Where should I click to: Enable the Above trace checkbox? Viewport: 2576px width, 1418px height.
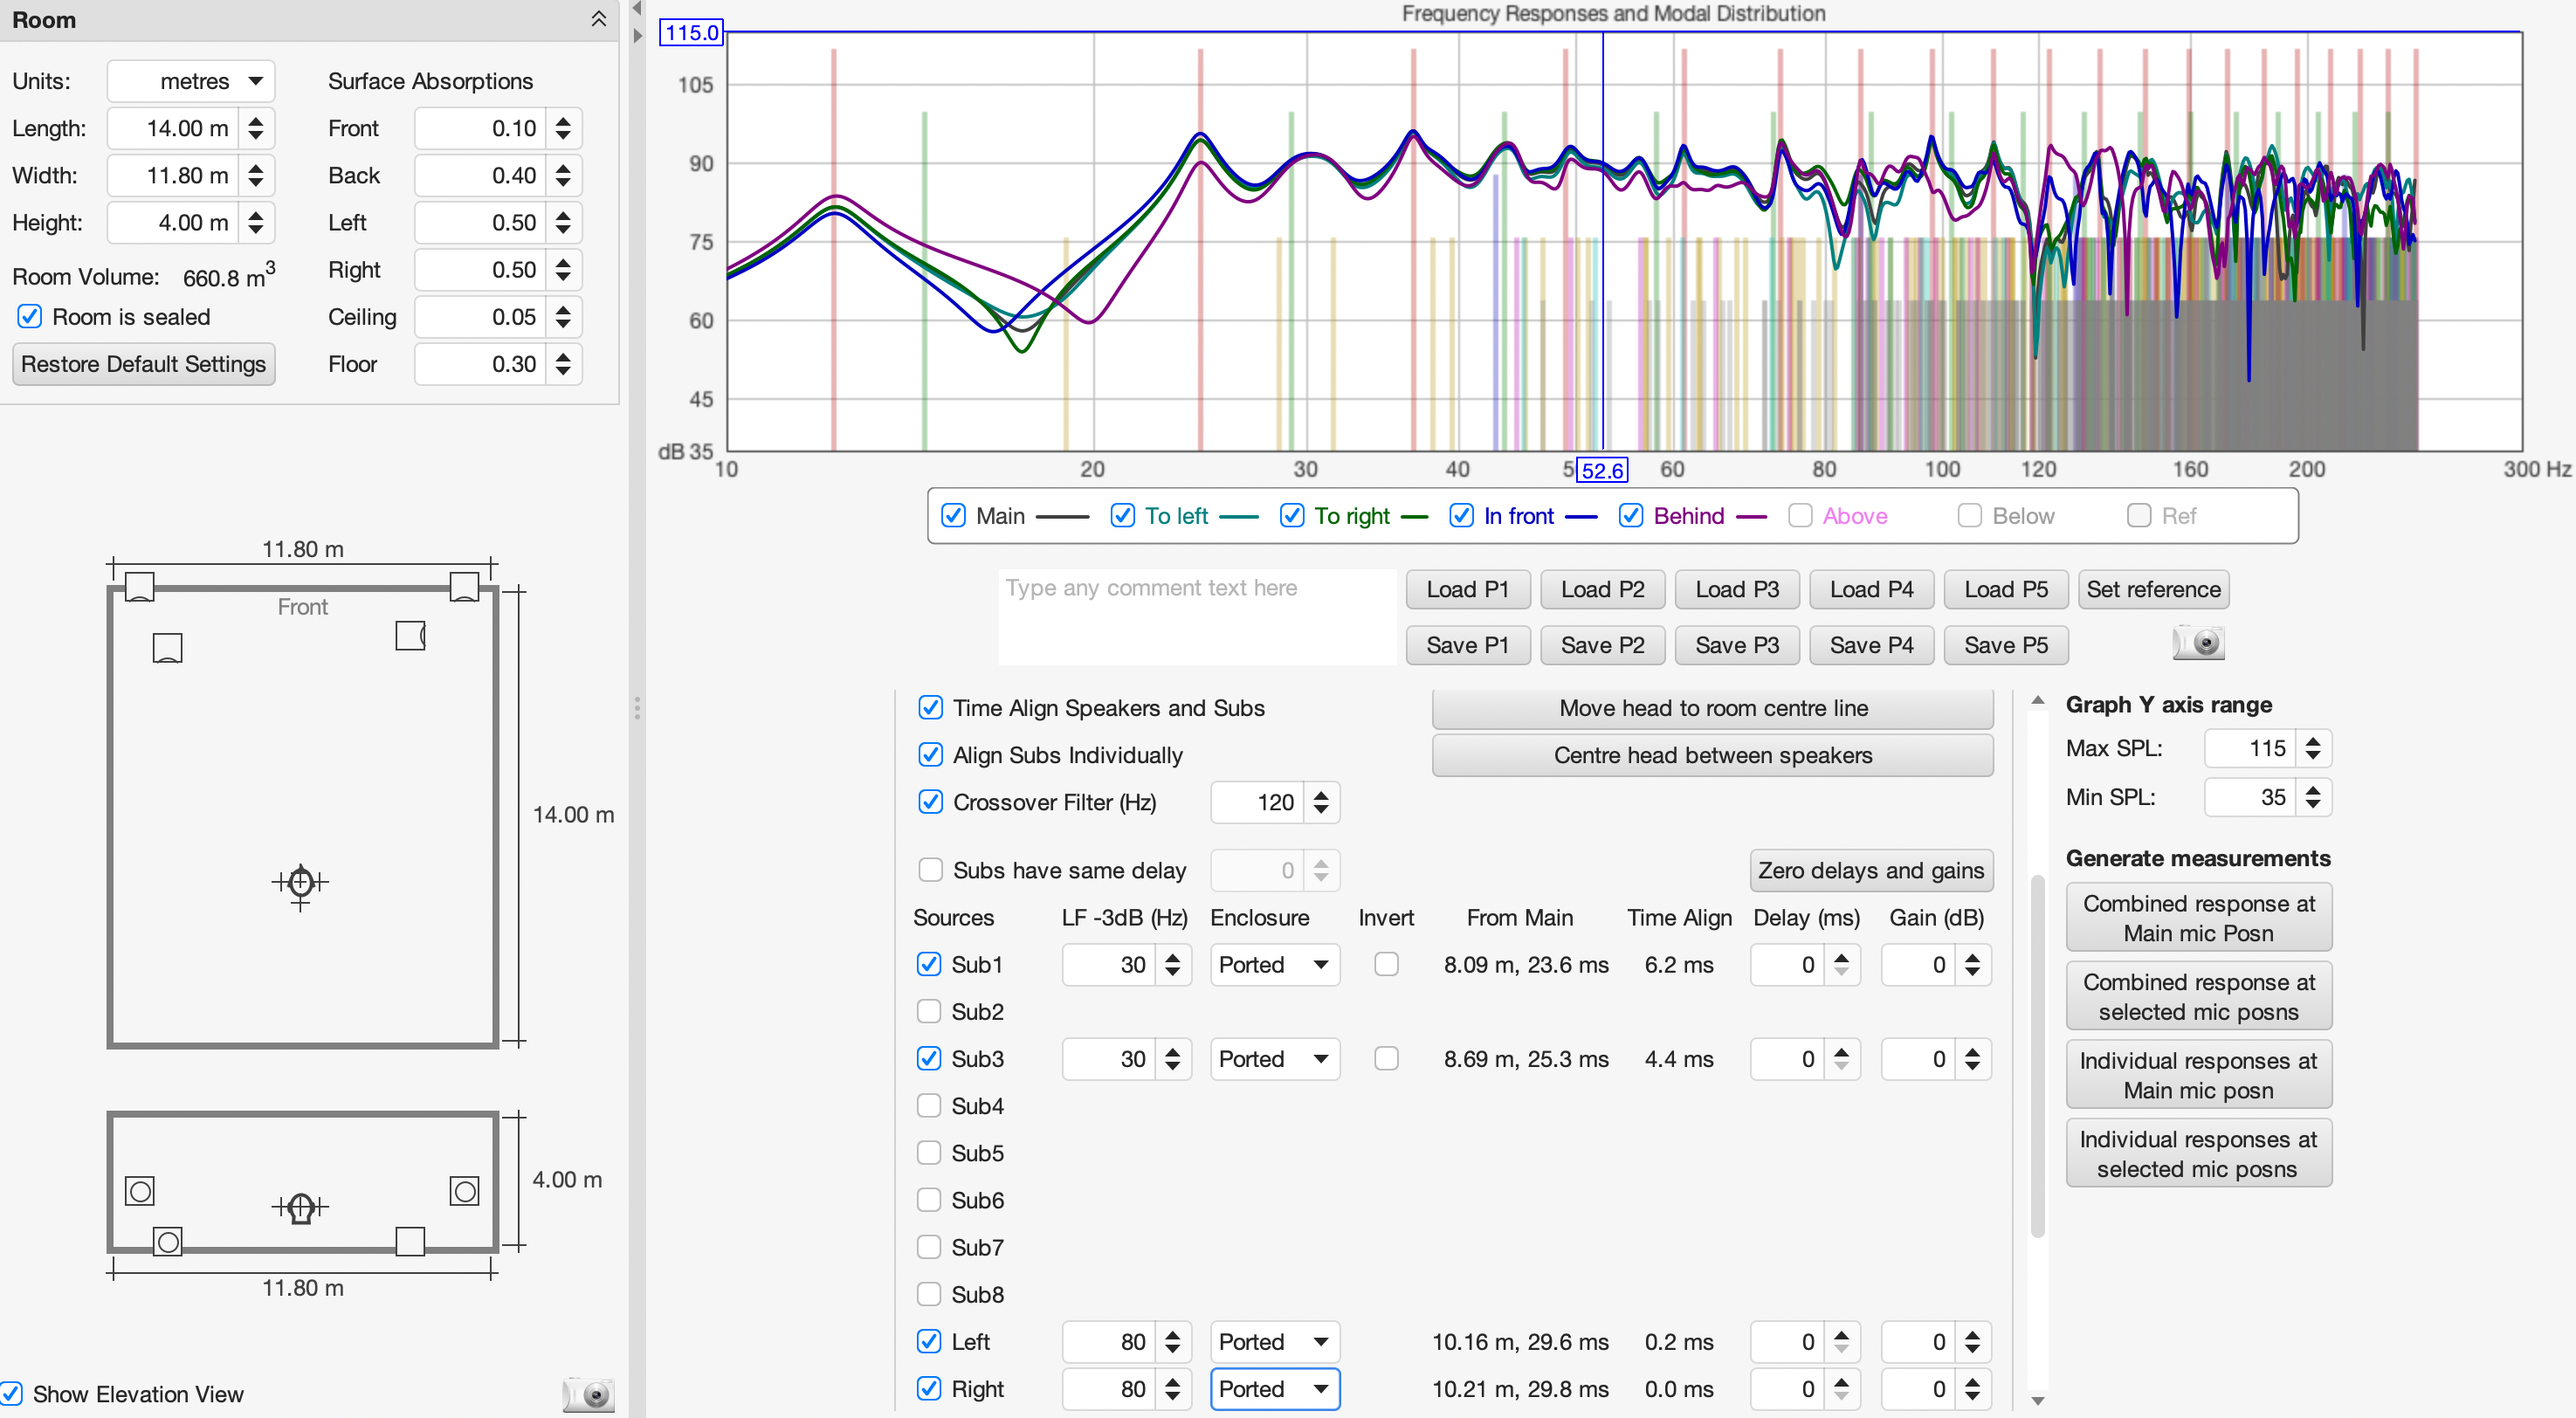coord(1800,515)
